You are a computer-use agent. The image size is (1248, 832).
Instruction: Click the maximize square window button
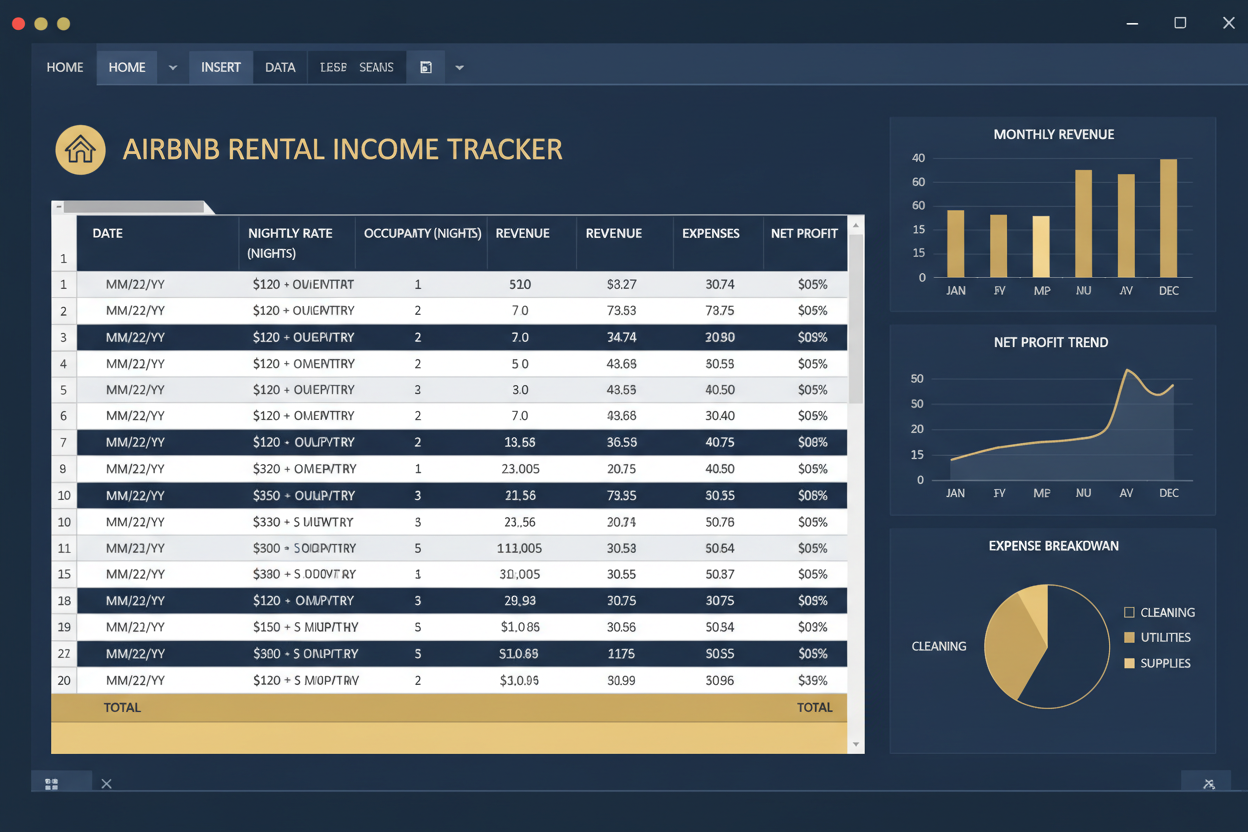[x=1180, y=22]
